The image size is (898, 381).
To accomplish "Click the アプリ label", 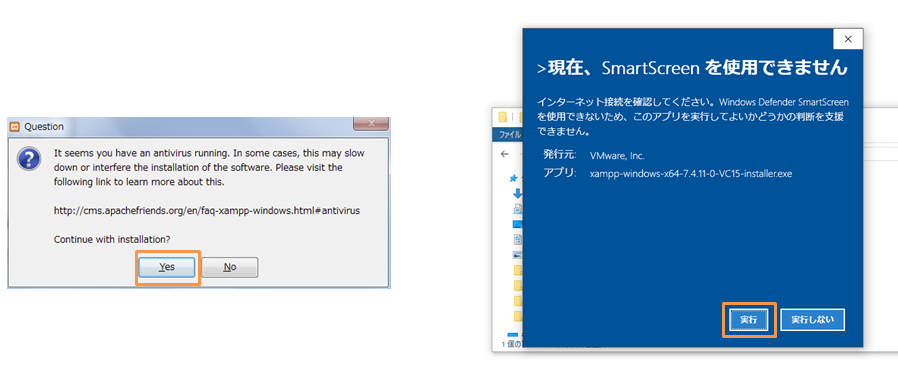I will tap(559, 173).
